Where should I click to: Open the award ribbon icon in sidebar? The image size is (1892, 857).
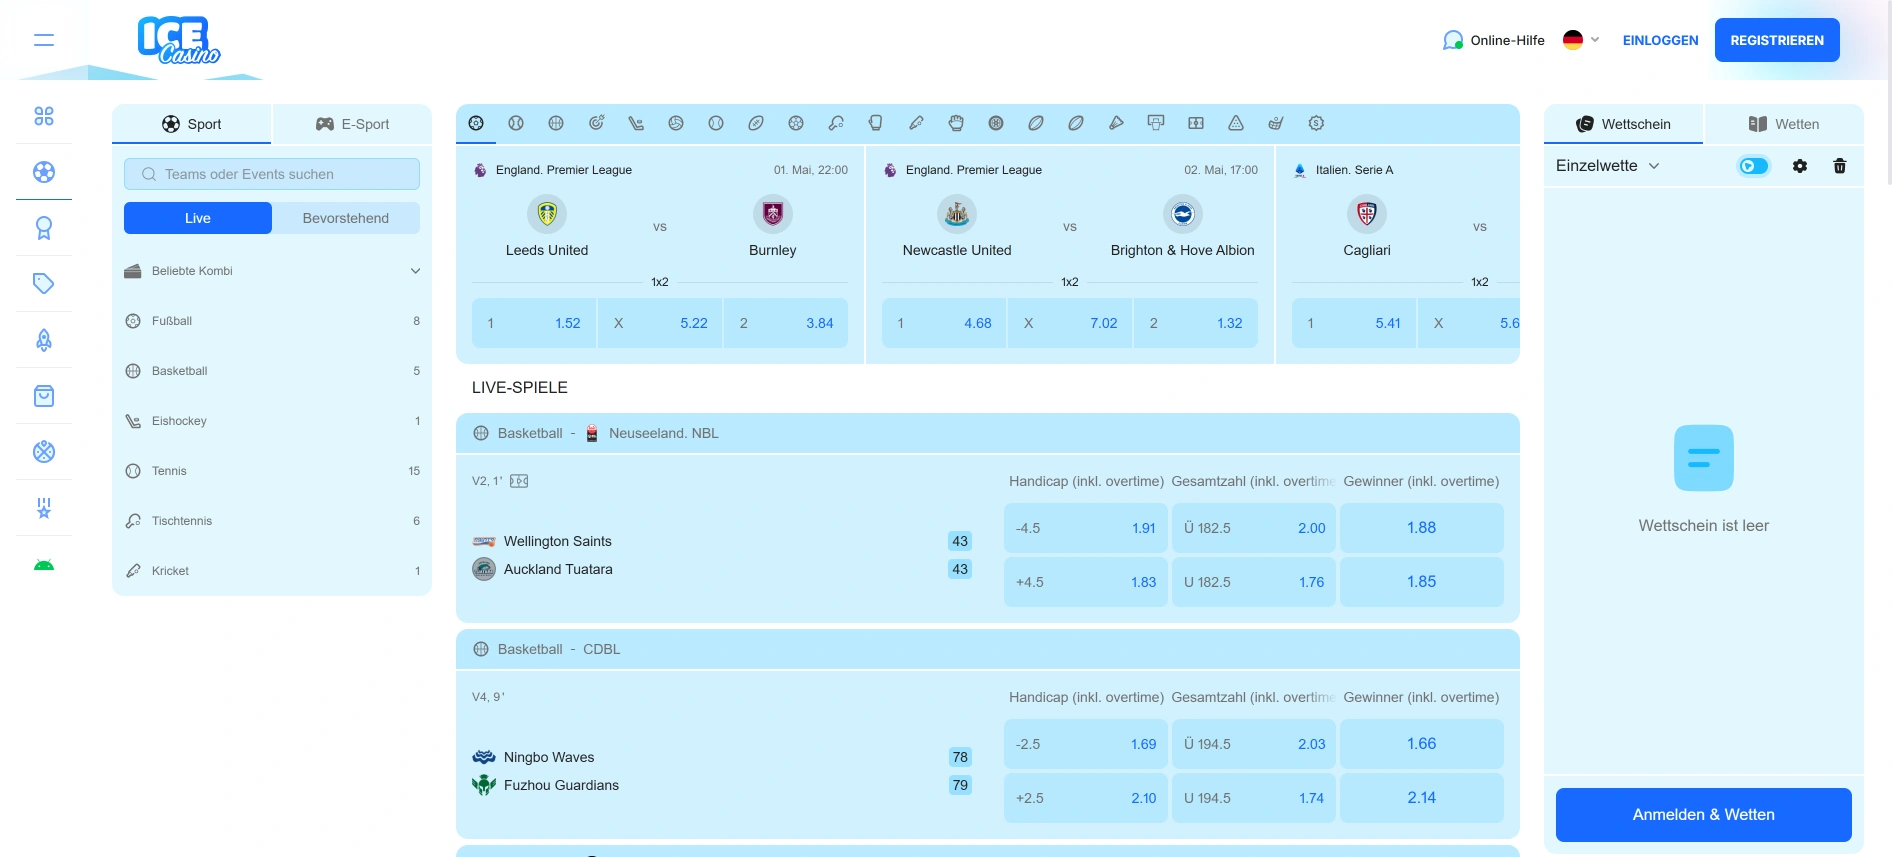coord(44,228)
